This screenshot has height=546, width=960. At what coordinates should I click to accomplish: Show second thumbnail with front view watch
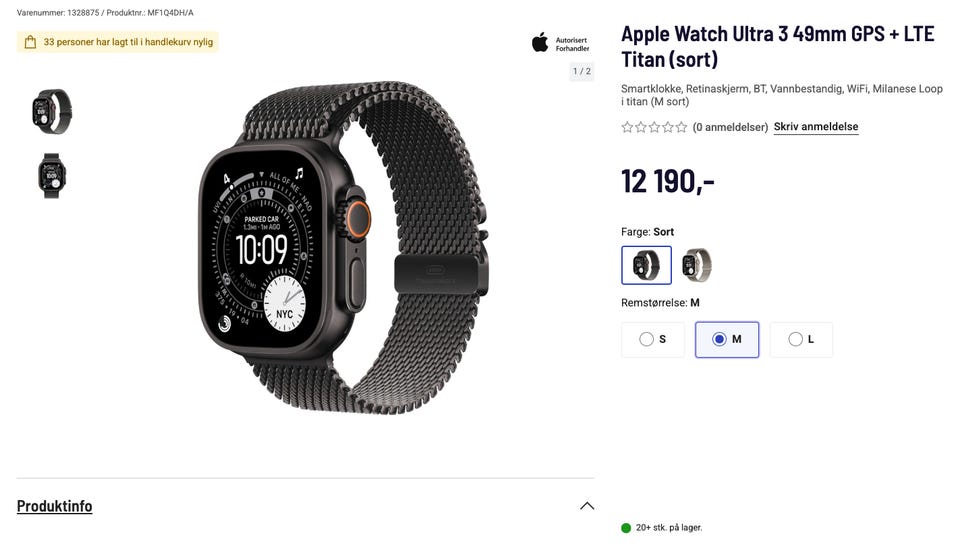coord(52,176)
